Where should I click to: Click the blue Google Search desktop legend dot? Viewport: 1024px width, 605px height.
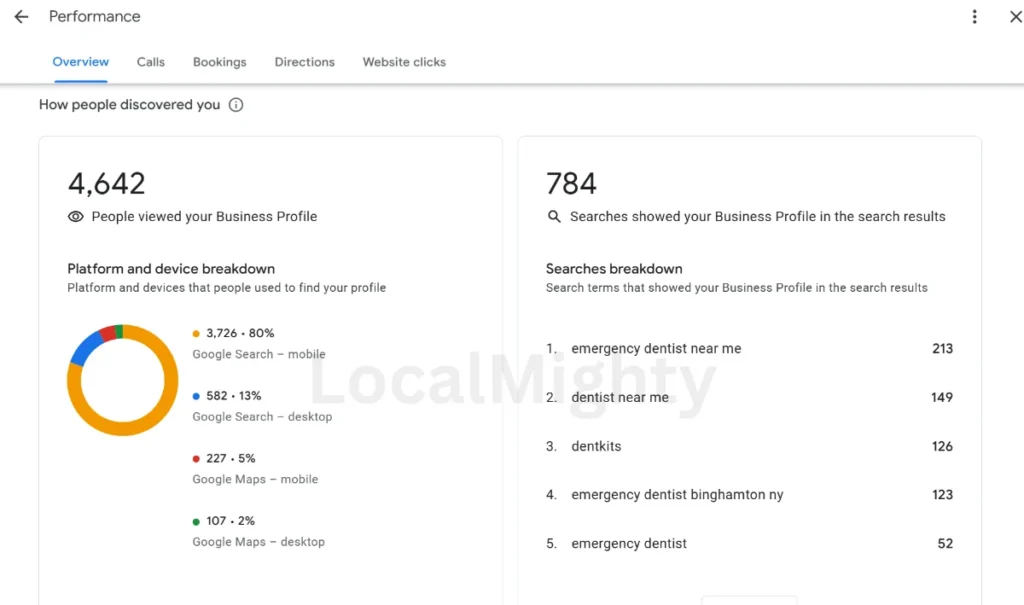[x=197, y=396]
